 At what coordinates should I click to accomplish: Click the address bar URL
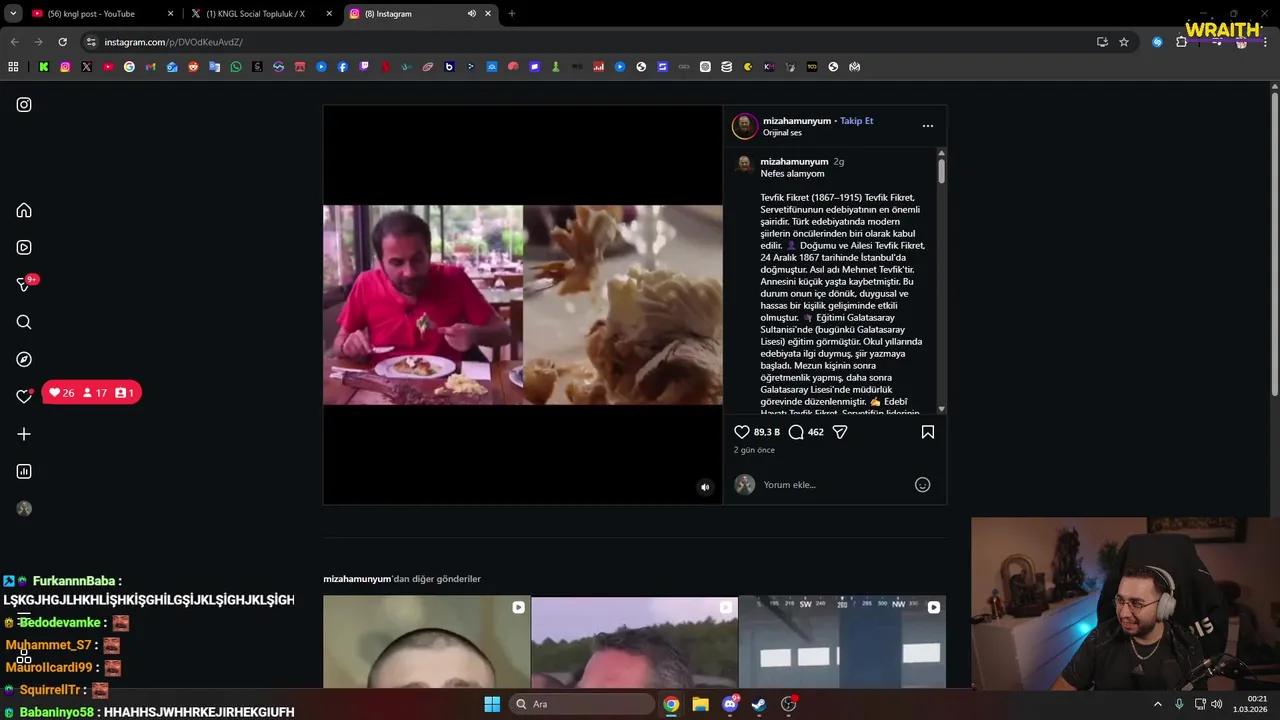click(x=174, y=42)
